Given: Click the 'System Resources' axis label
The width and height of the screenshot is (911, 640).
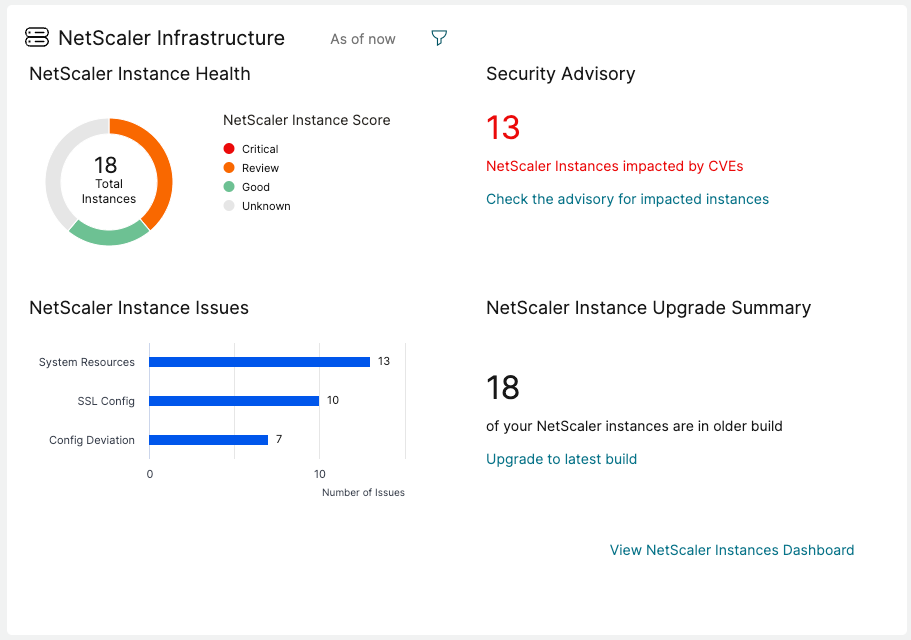Looking at the screenshot, I should point(87,362).
